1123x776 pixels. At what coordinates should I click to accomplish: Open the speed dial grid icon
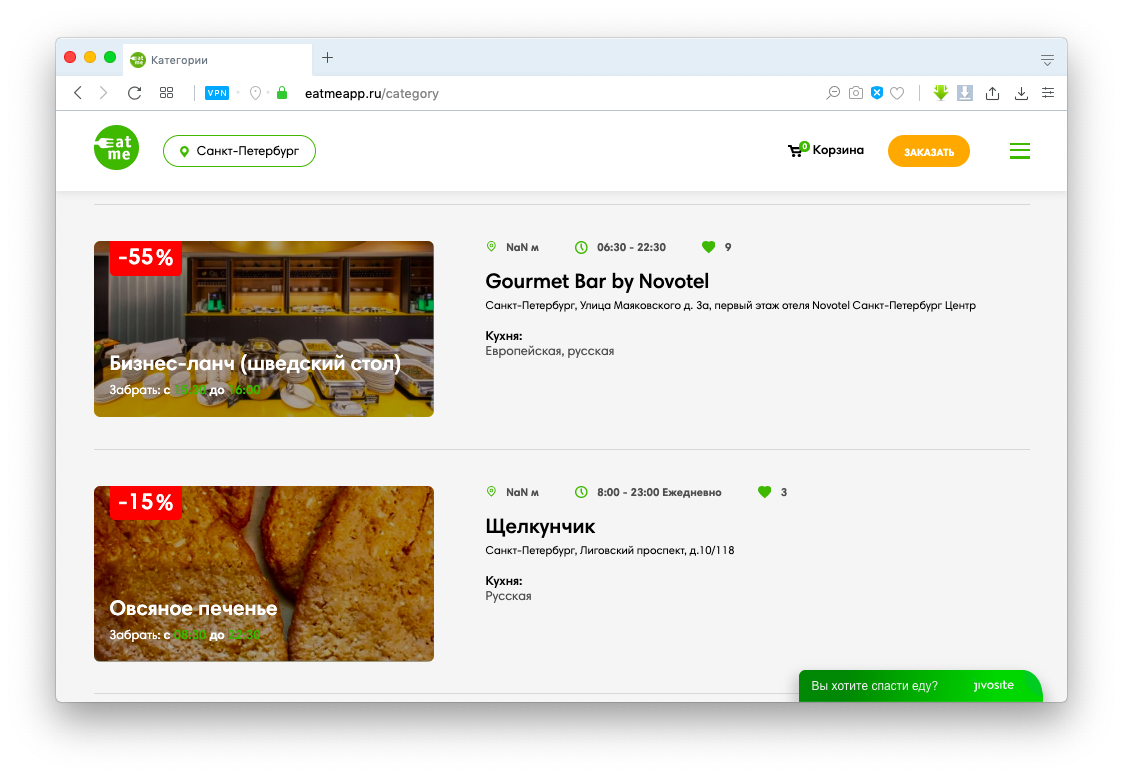(167, 93)
